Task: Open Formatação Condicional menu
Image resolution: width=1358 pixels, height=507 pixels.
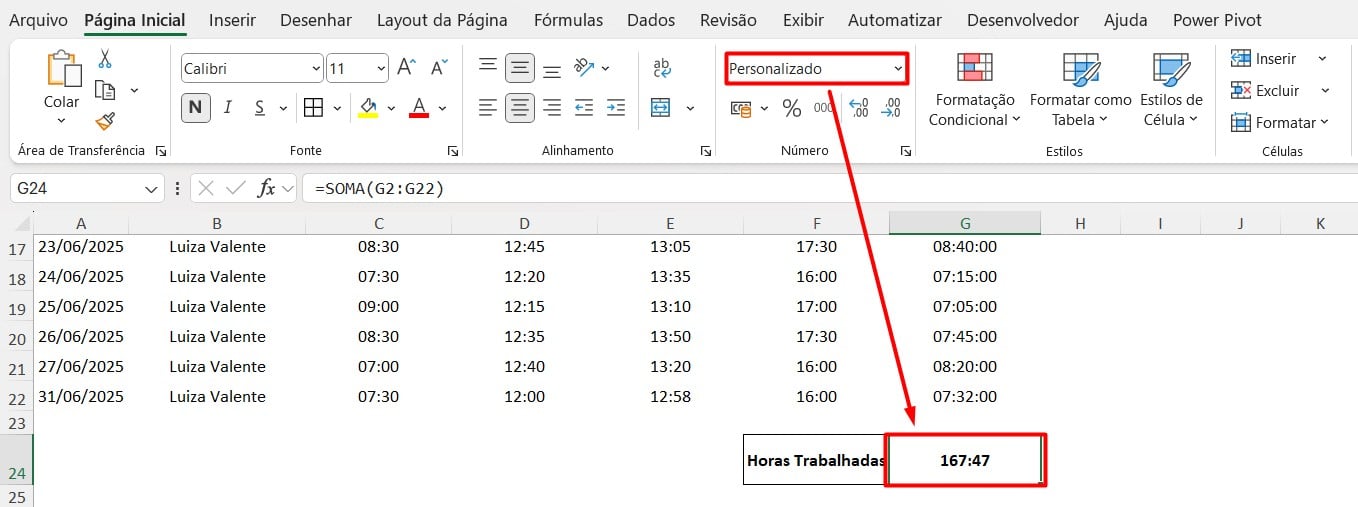Action: click(x=974, y=91)
